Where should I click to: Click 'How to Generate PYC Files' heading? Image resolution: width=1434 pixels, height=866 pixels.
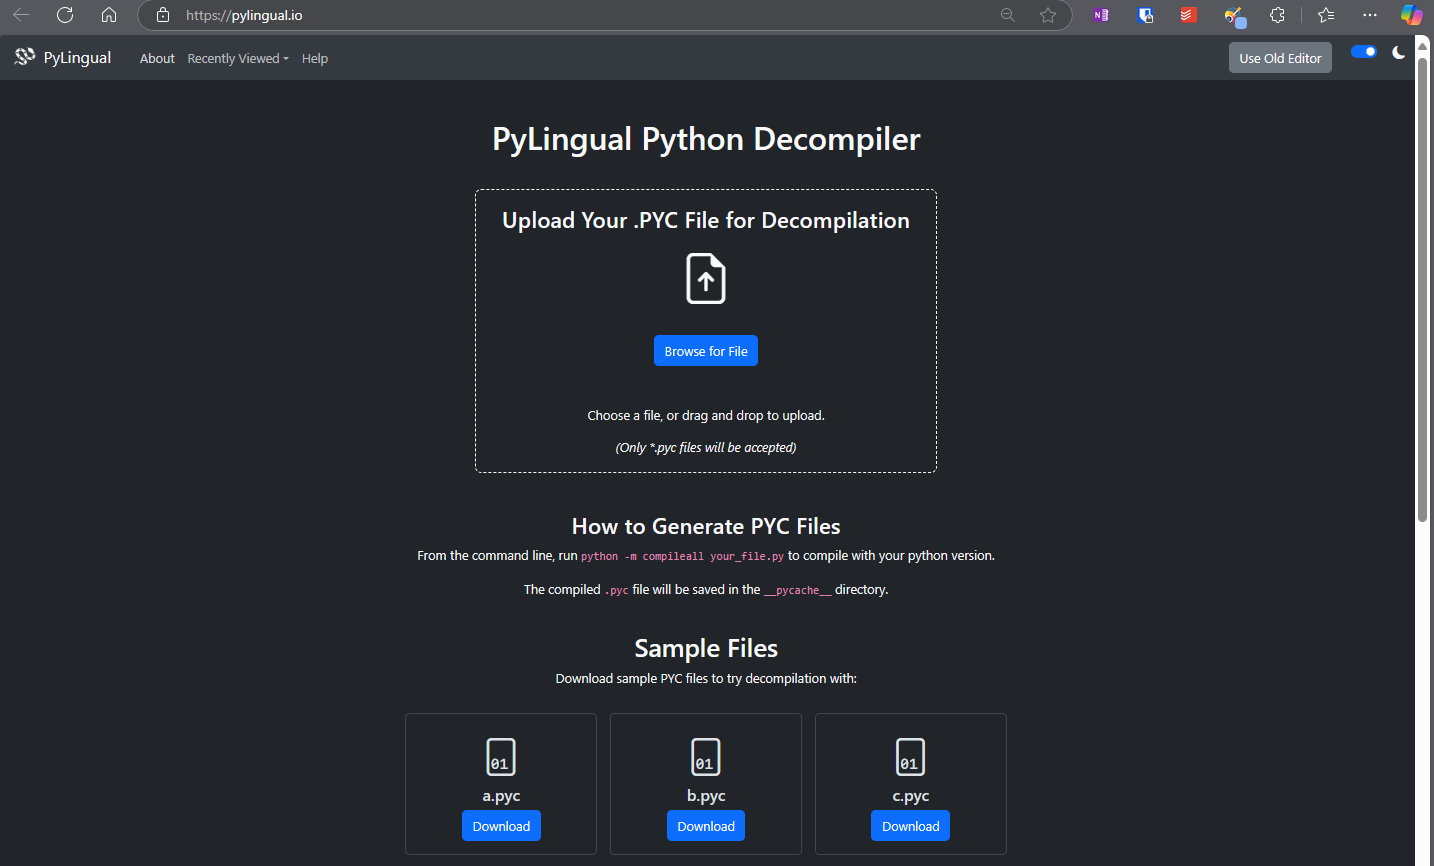(x=706, y=526)
